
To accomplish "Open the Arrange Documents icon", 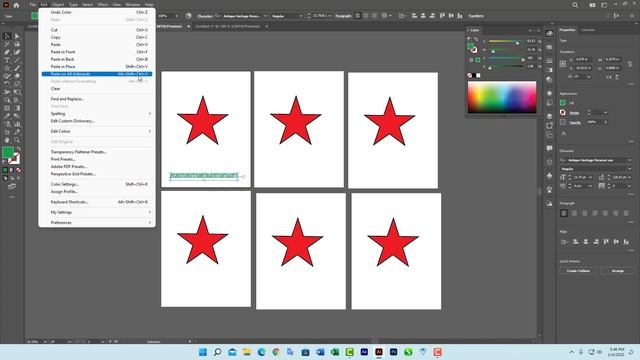I will click(592, 5).
